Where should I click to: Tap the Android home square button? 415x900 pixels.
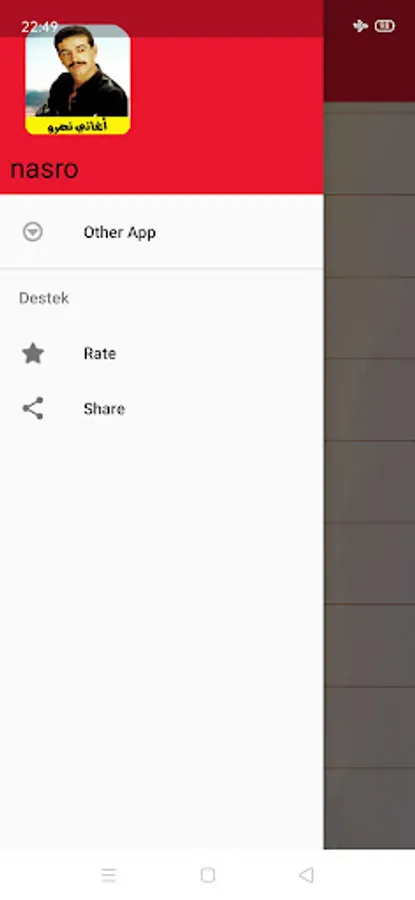(208, 875)
